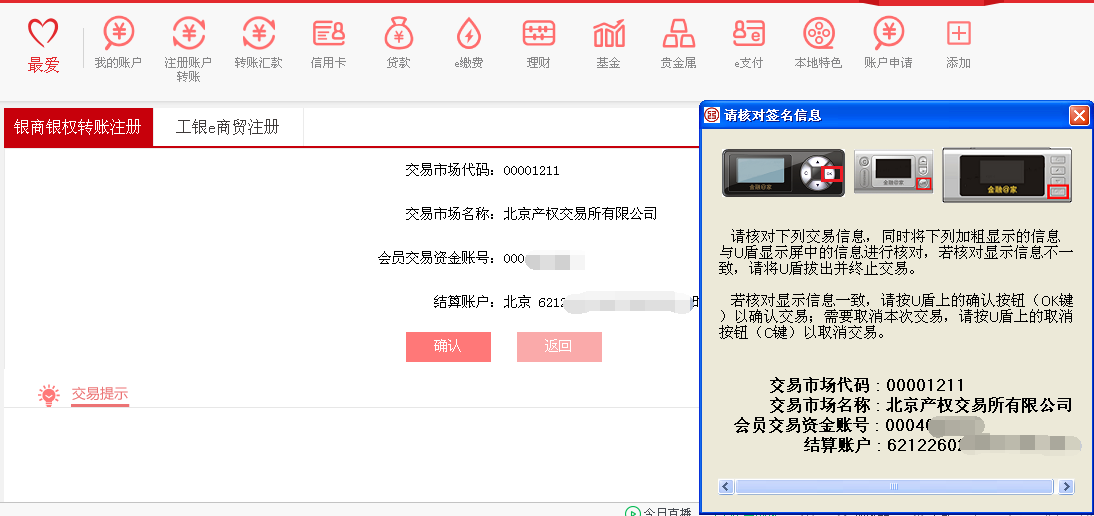Open 信用卡 in the top navigation

coord(329,43)
